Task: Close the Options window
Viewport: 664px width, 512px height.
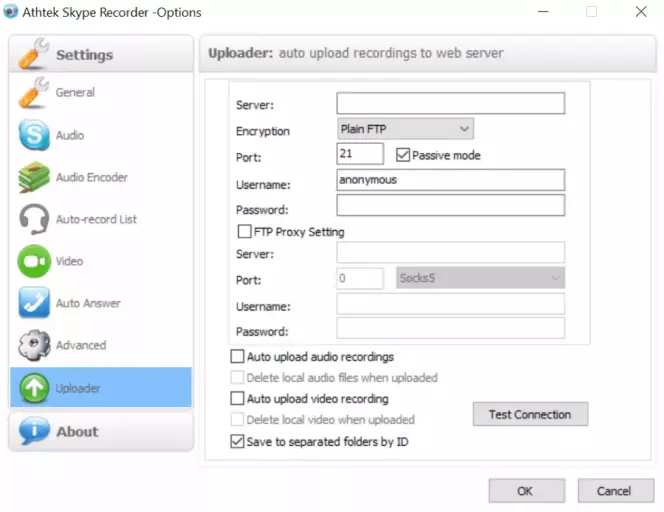Action: coord(641,11)
